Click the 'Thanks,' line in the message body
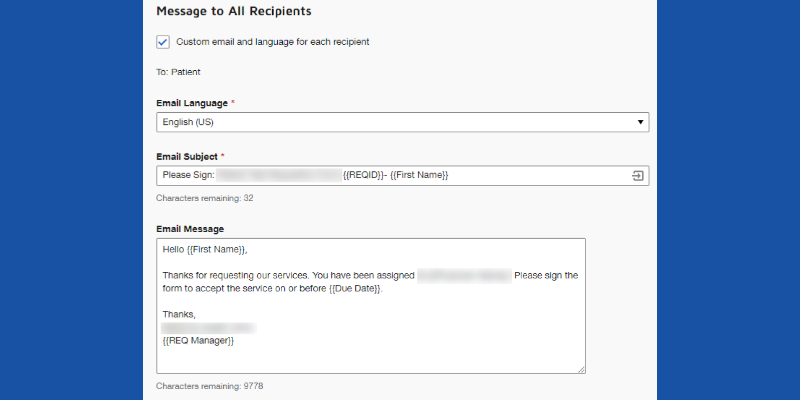This screenshot has height=400, width=800. 178,314
